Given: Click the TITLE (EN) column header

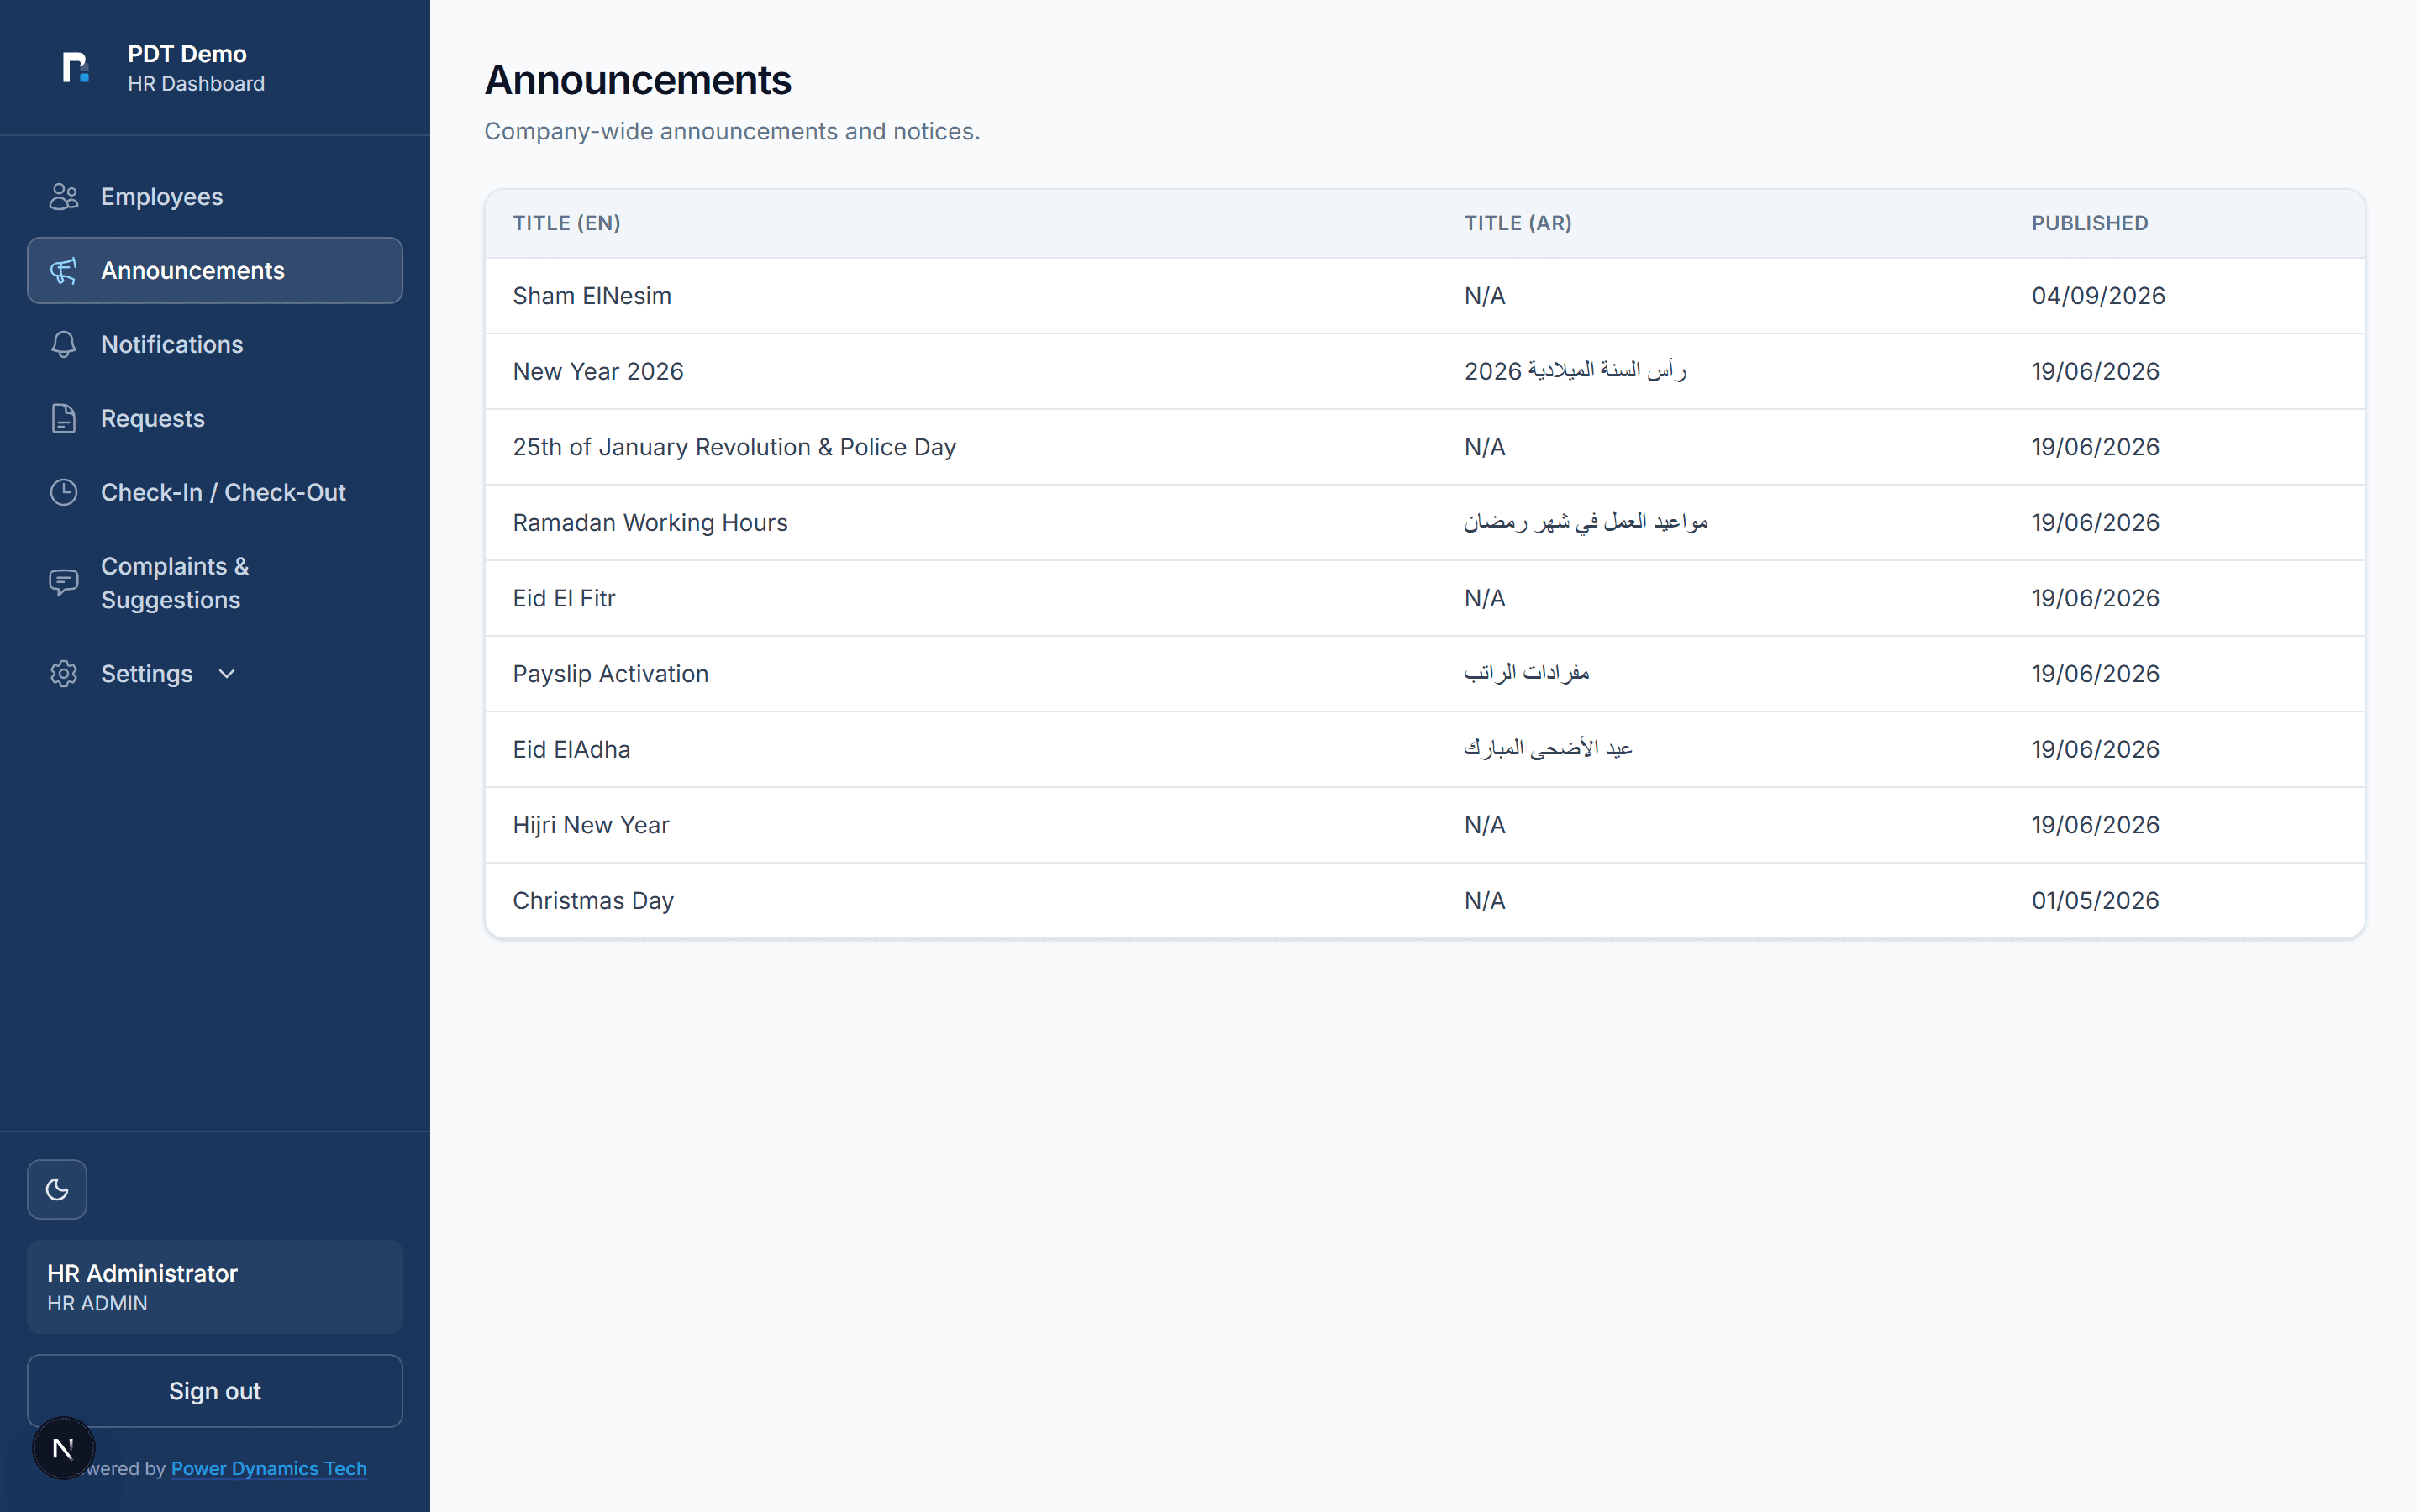Looking at the screenshot, I should [x=567, y=223].
